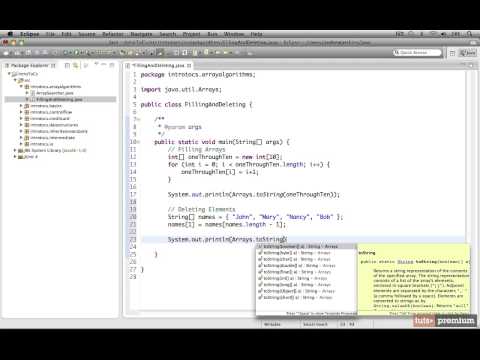Click inside the Quick Access field
480x360 pixels.
[417, 53]
